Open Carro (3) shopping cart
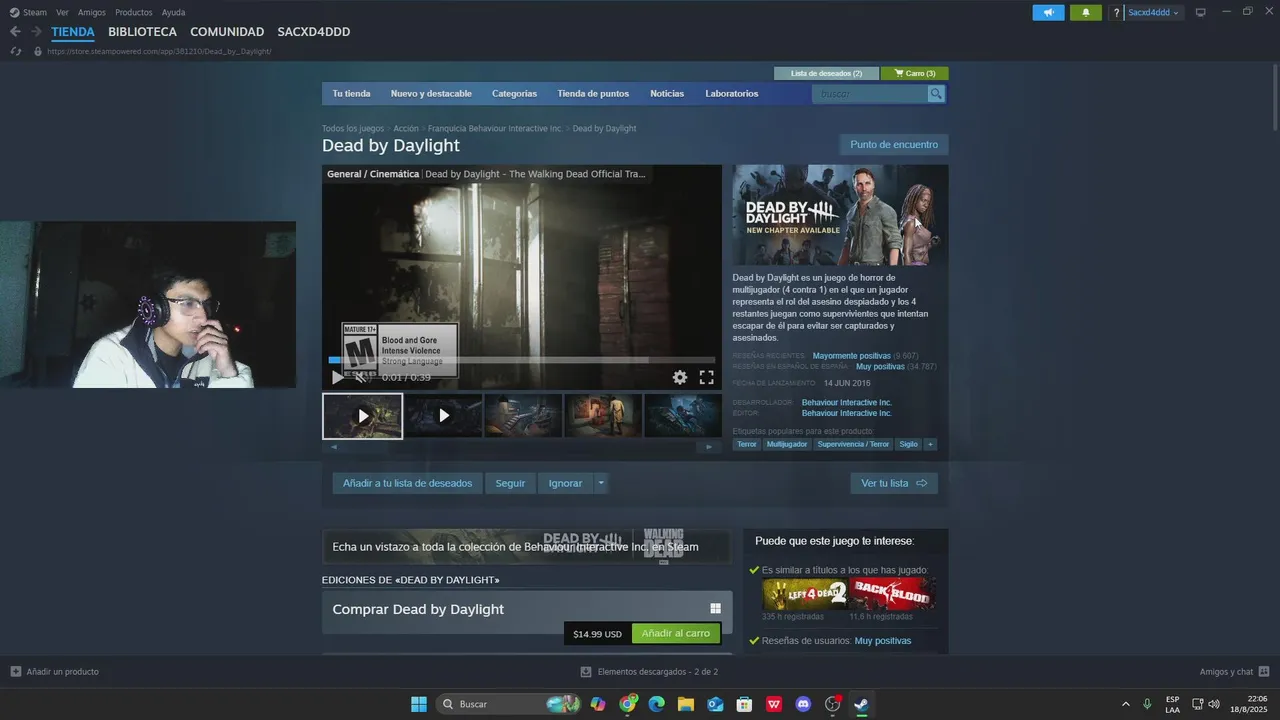 [x=915, y=73]
